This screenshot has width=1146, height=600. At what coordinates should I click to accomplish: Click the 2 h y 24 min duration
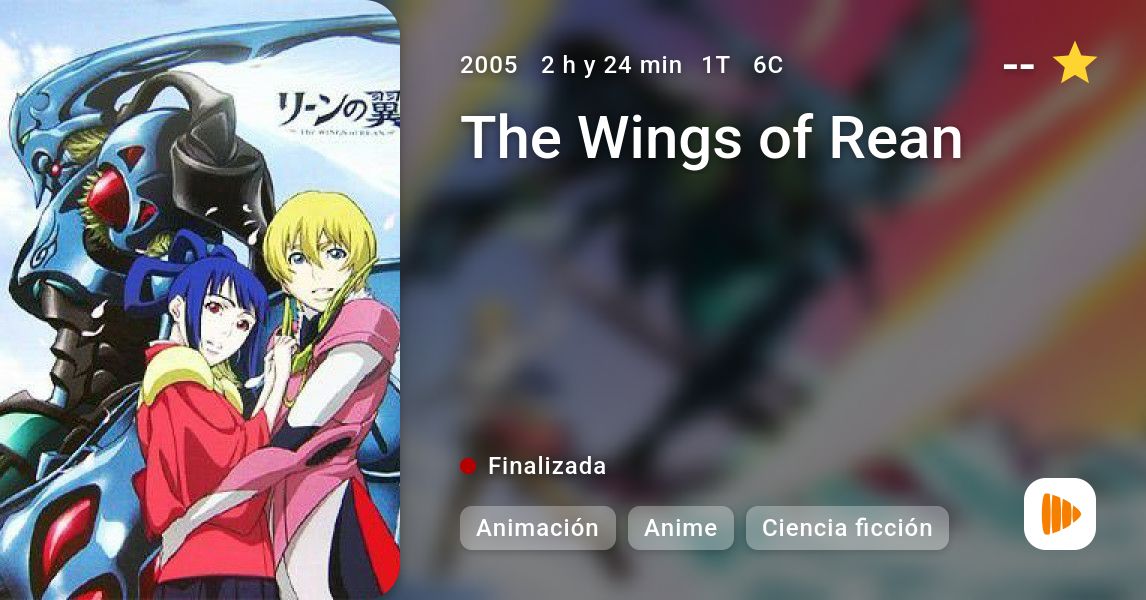point(611,65)
